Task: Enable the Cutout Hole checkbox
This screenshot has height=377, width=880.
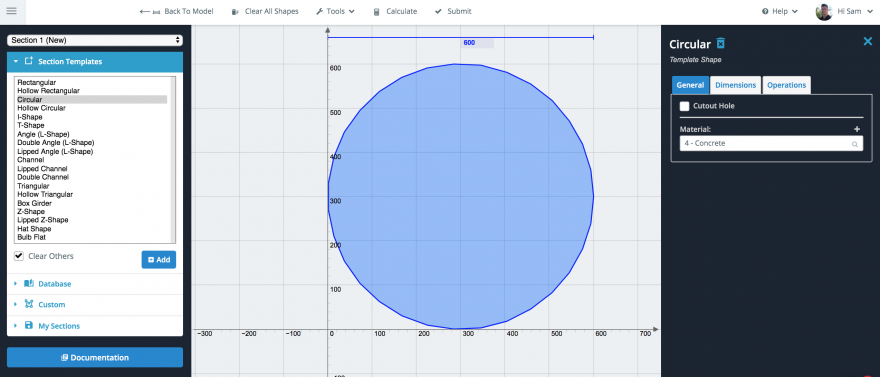Action: point(684,106)
